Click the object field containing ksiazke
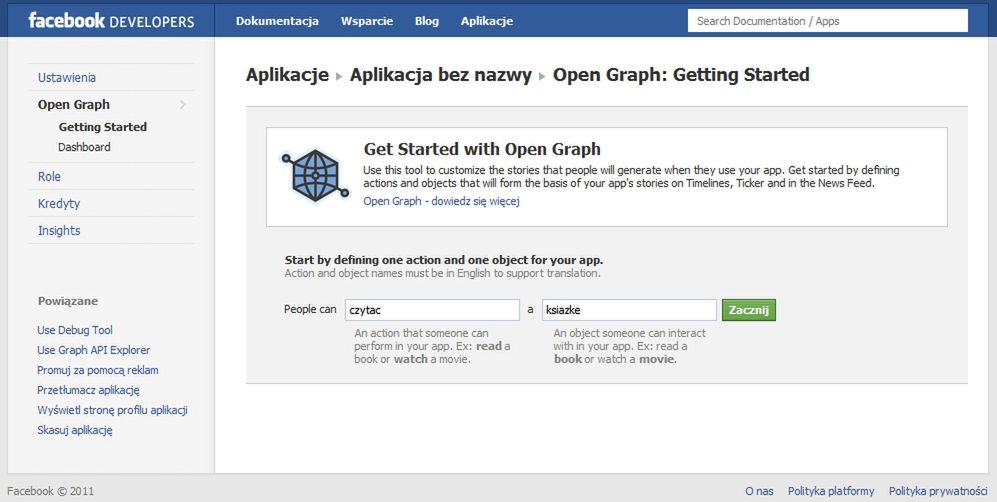Image resolution: width=997 pixels, height=502 pixels. point(629,310)
